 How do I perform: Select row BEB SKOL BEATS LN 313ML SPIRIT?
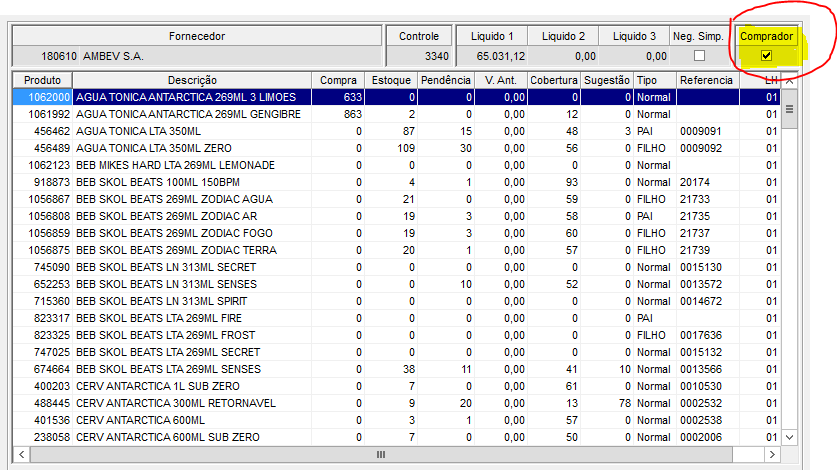(x=397, y=301)
